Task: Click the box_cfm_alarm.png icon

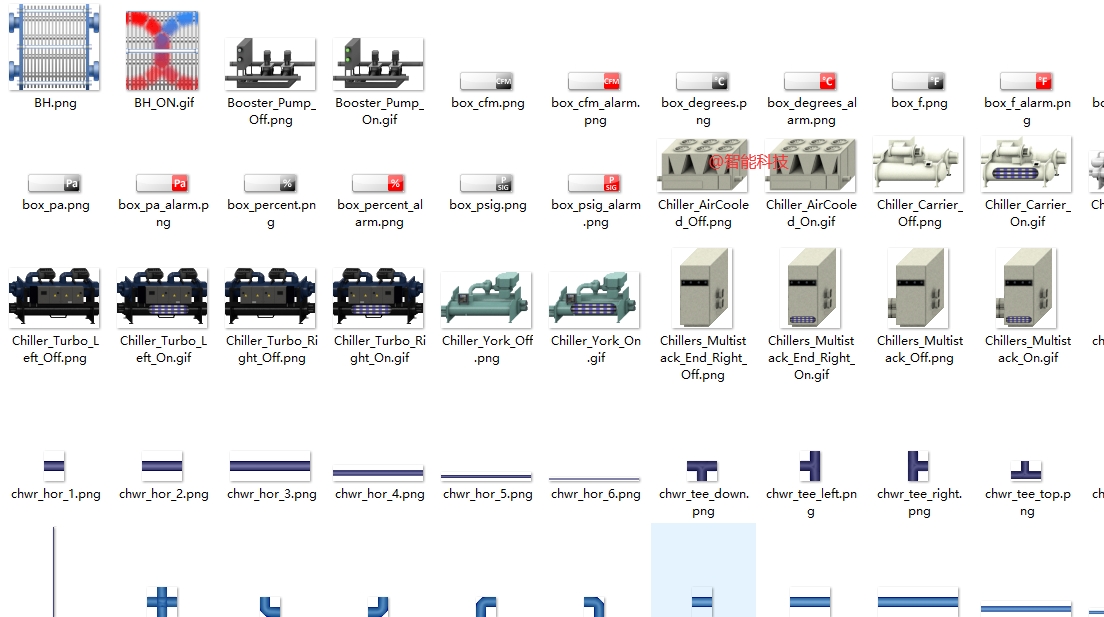Action: tap(595, 81)
